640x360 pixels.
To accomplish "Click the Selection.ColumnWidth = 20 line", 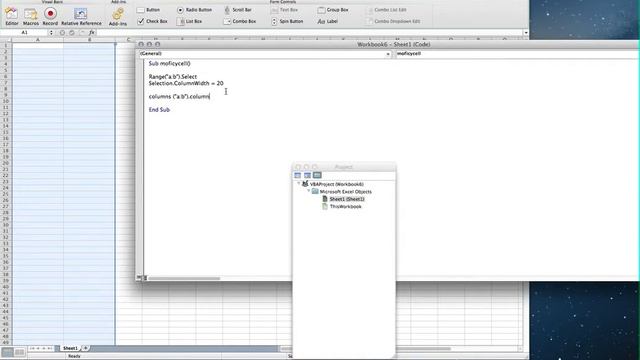I will [186, 83].
